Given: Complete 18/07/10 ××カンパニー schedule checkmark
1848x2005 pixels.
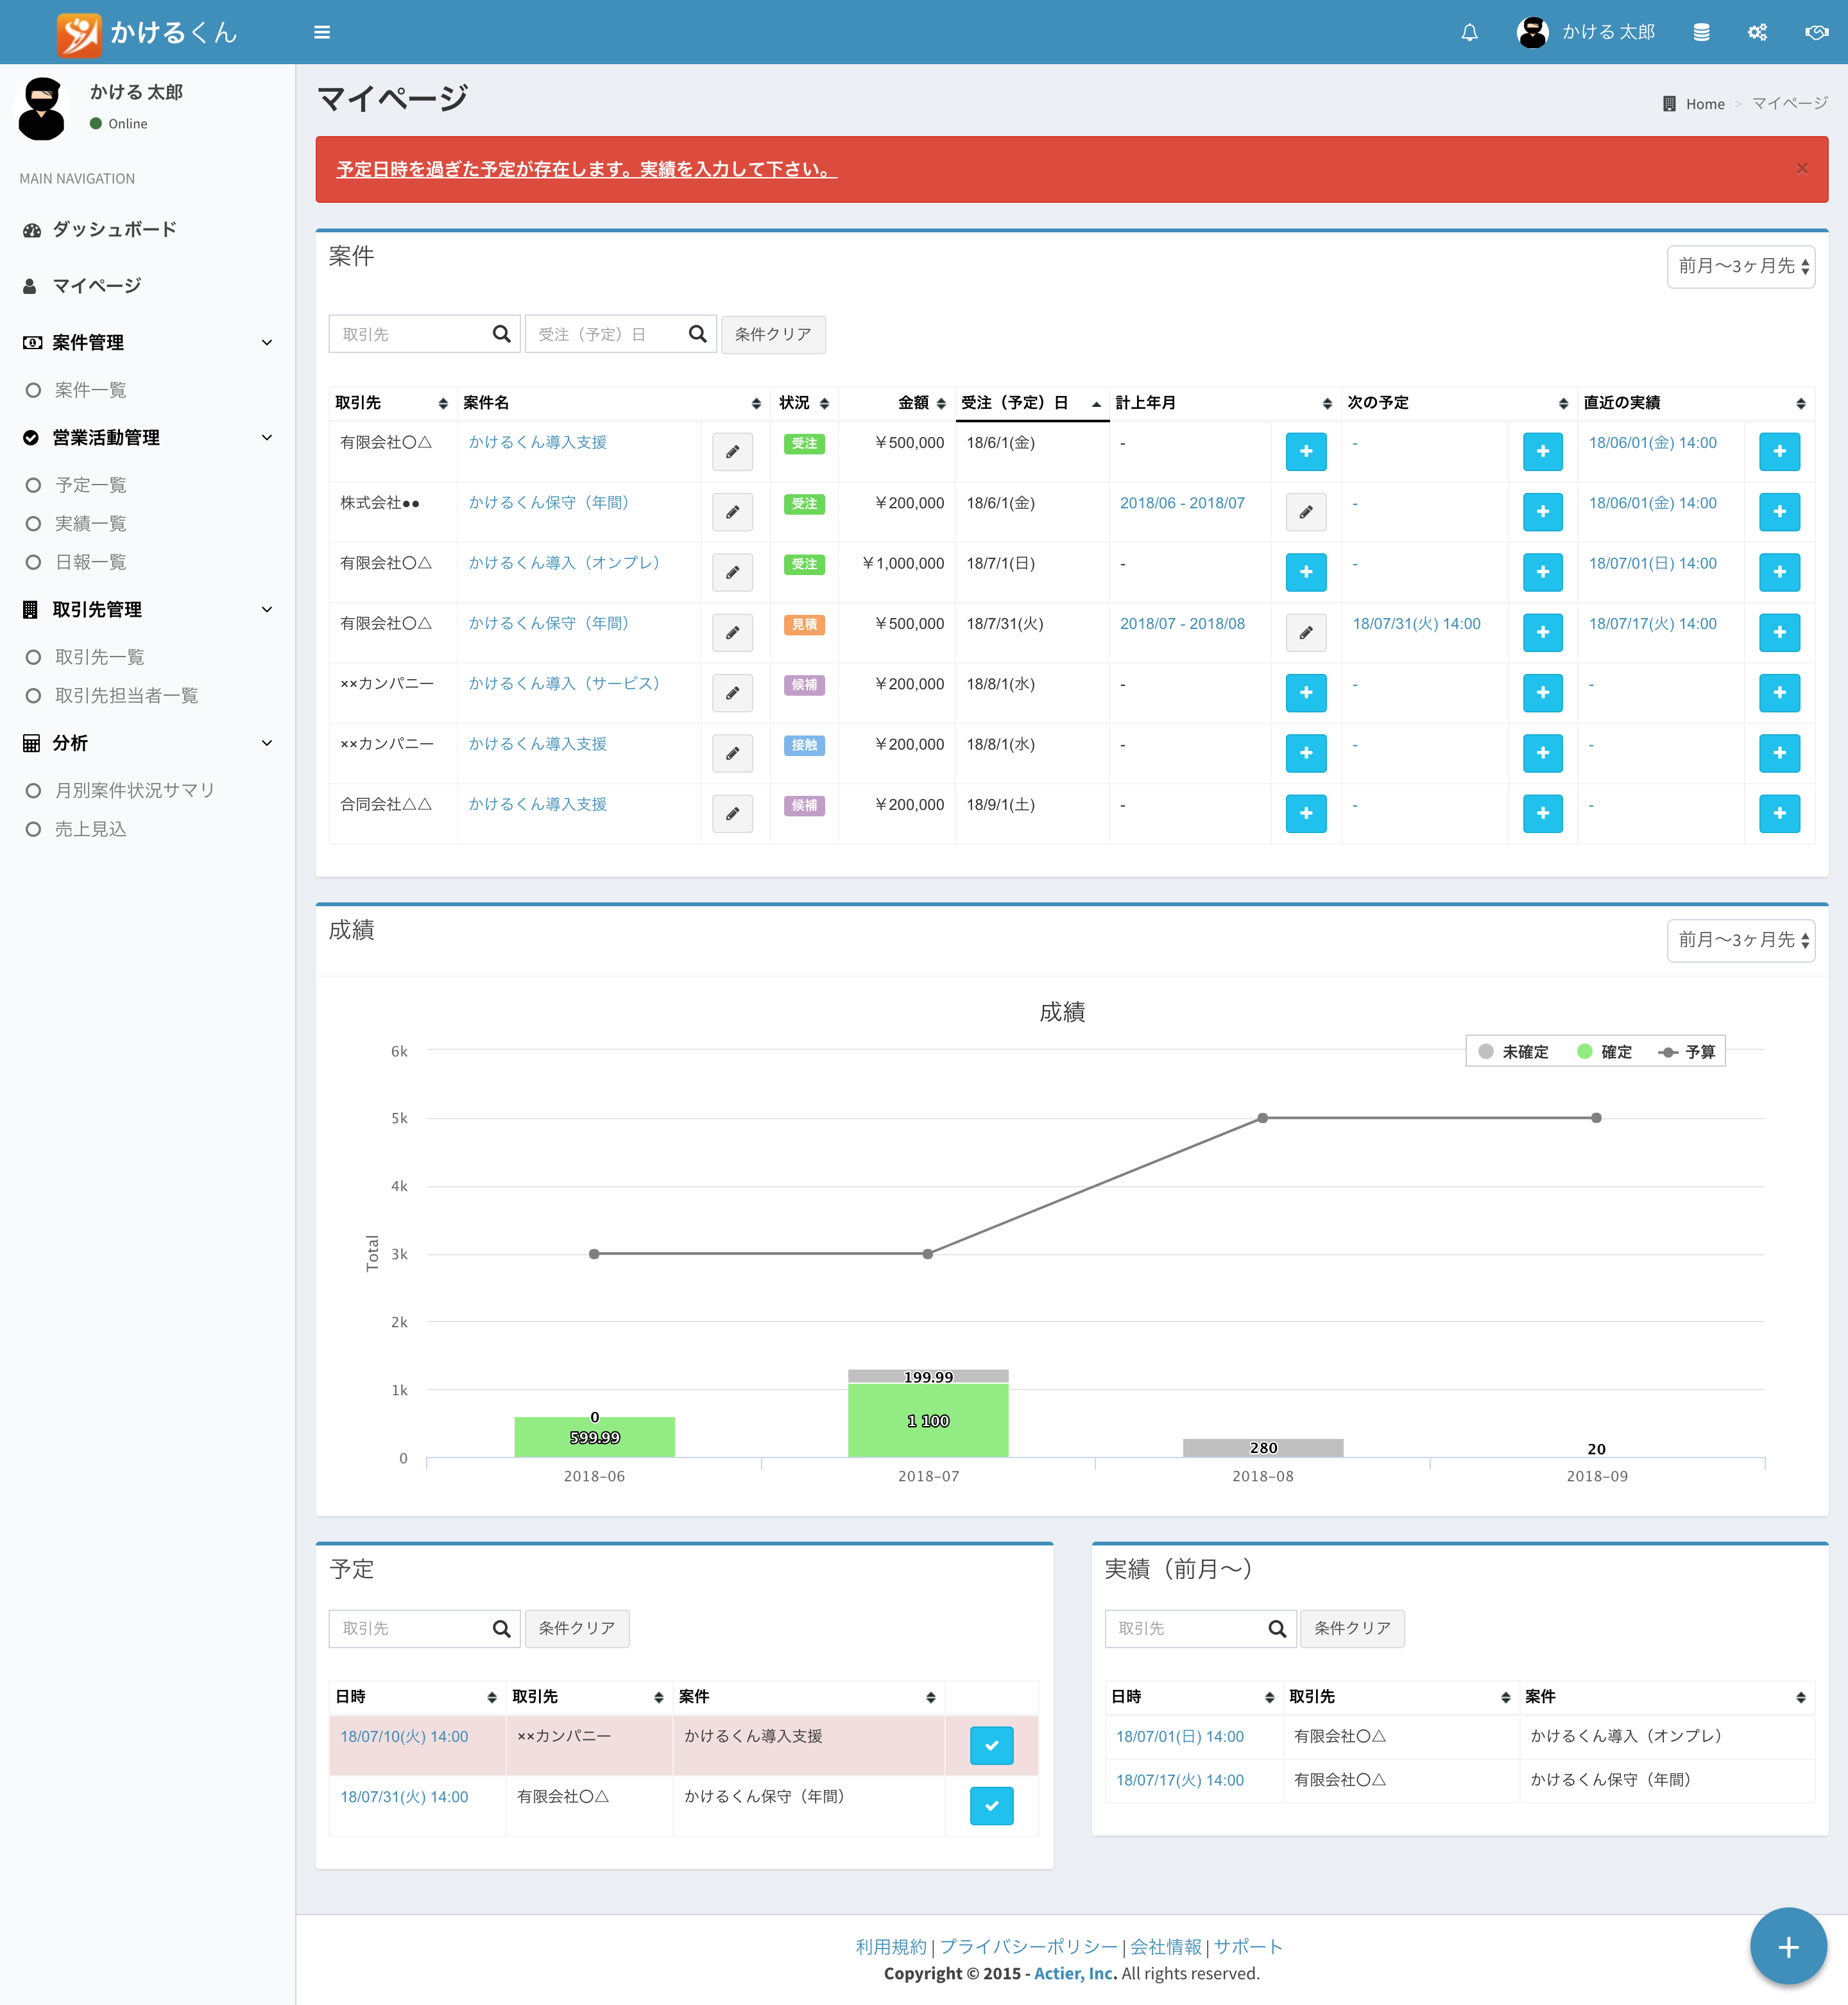Looking at the screenshot, I should pos(991,1745).
